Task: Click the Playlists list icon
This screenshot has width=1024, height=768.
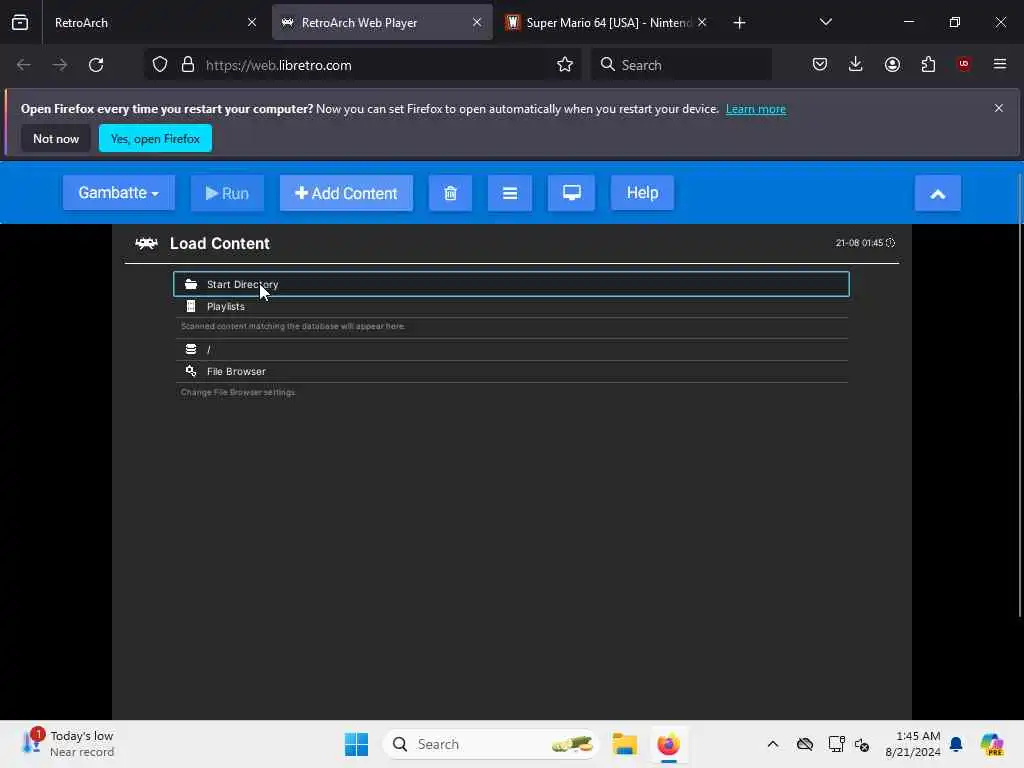Action: 191,306
